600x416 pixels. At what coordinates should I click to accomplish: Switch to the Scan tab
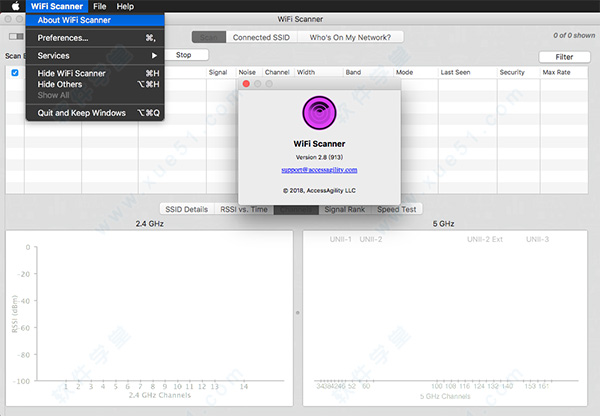pyautogui.click(x=209, y=37)
